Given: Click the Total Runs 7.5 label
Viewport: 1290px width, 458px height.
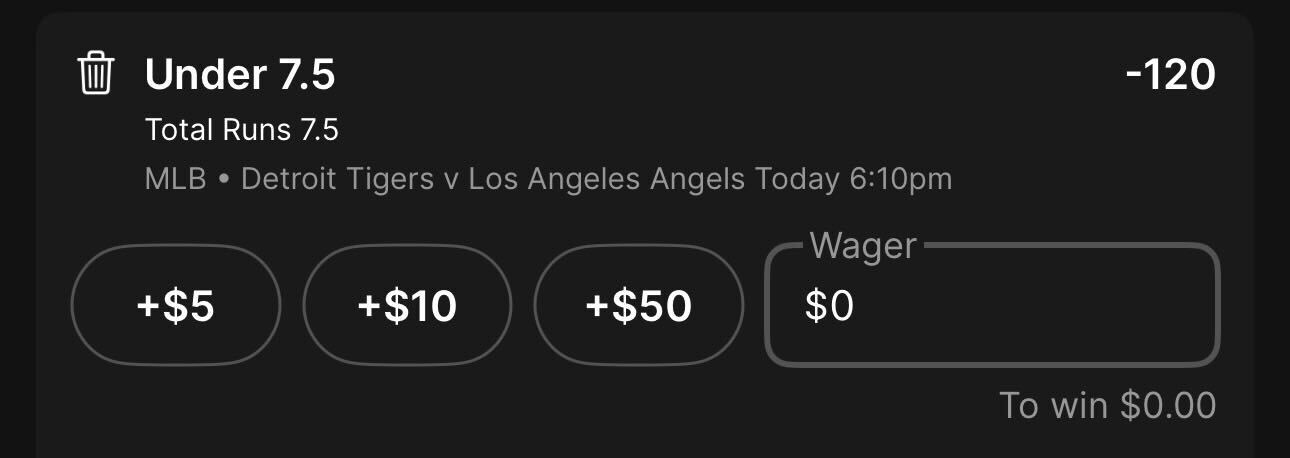Looking at the screenshot, I should [x=242, y=130].
